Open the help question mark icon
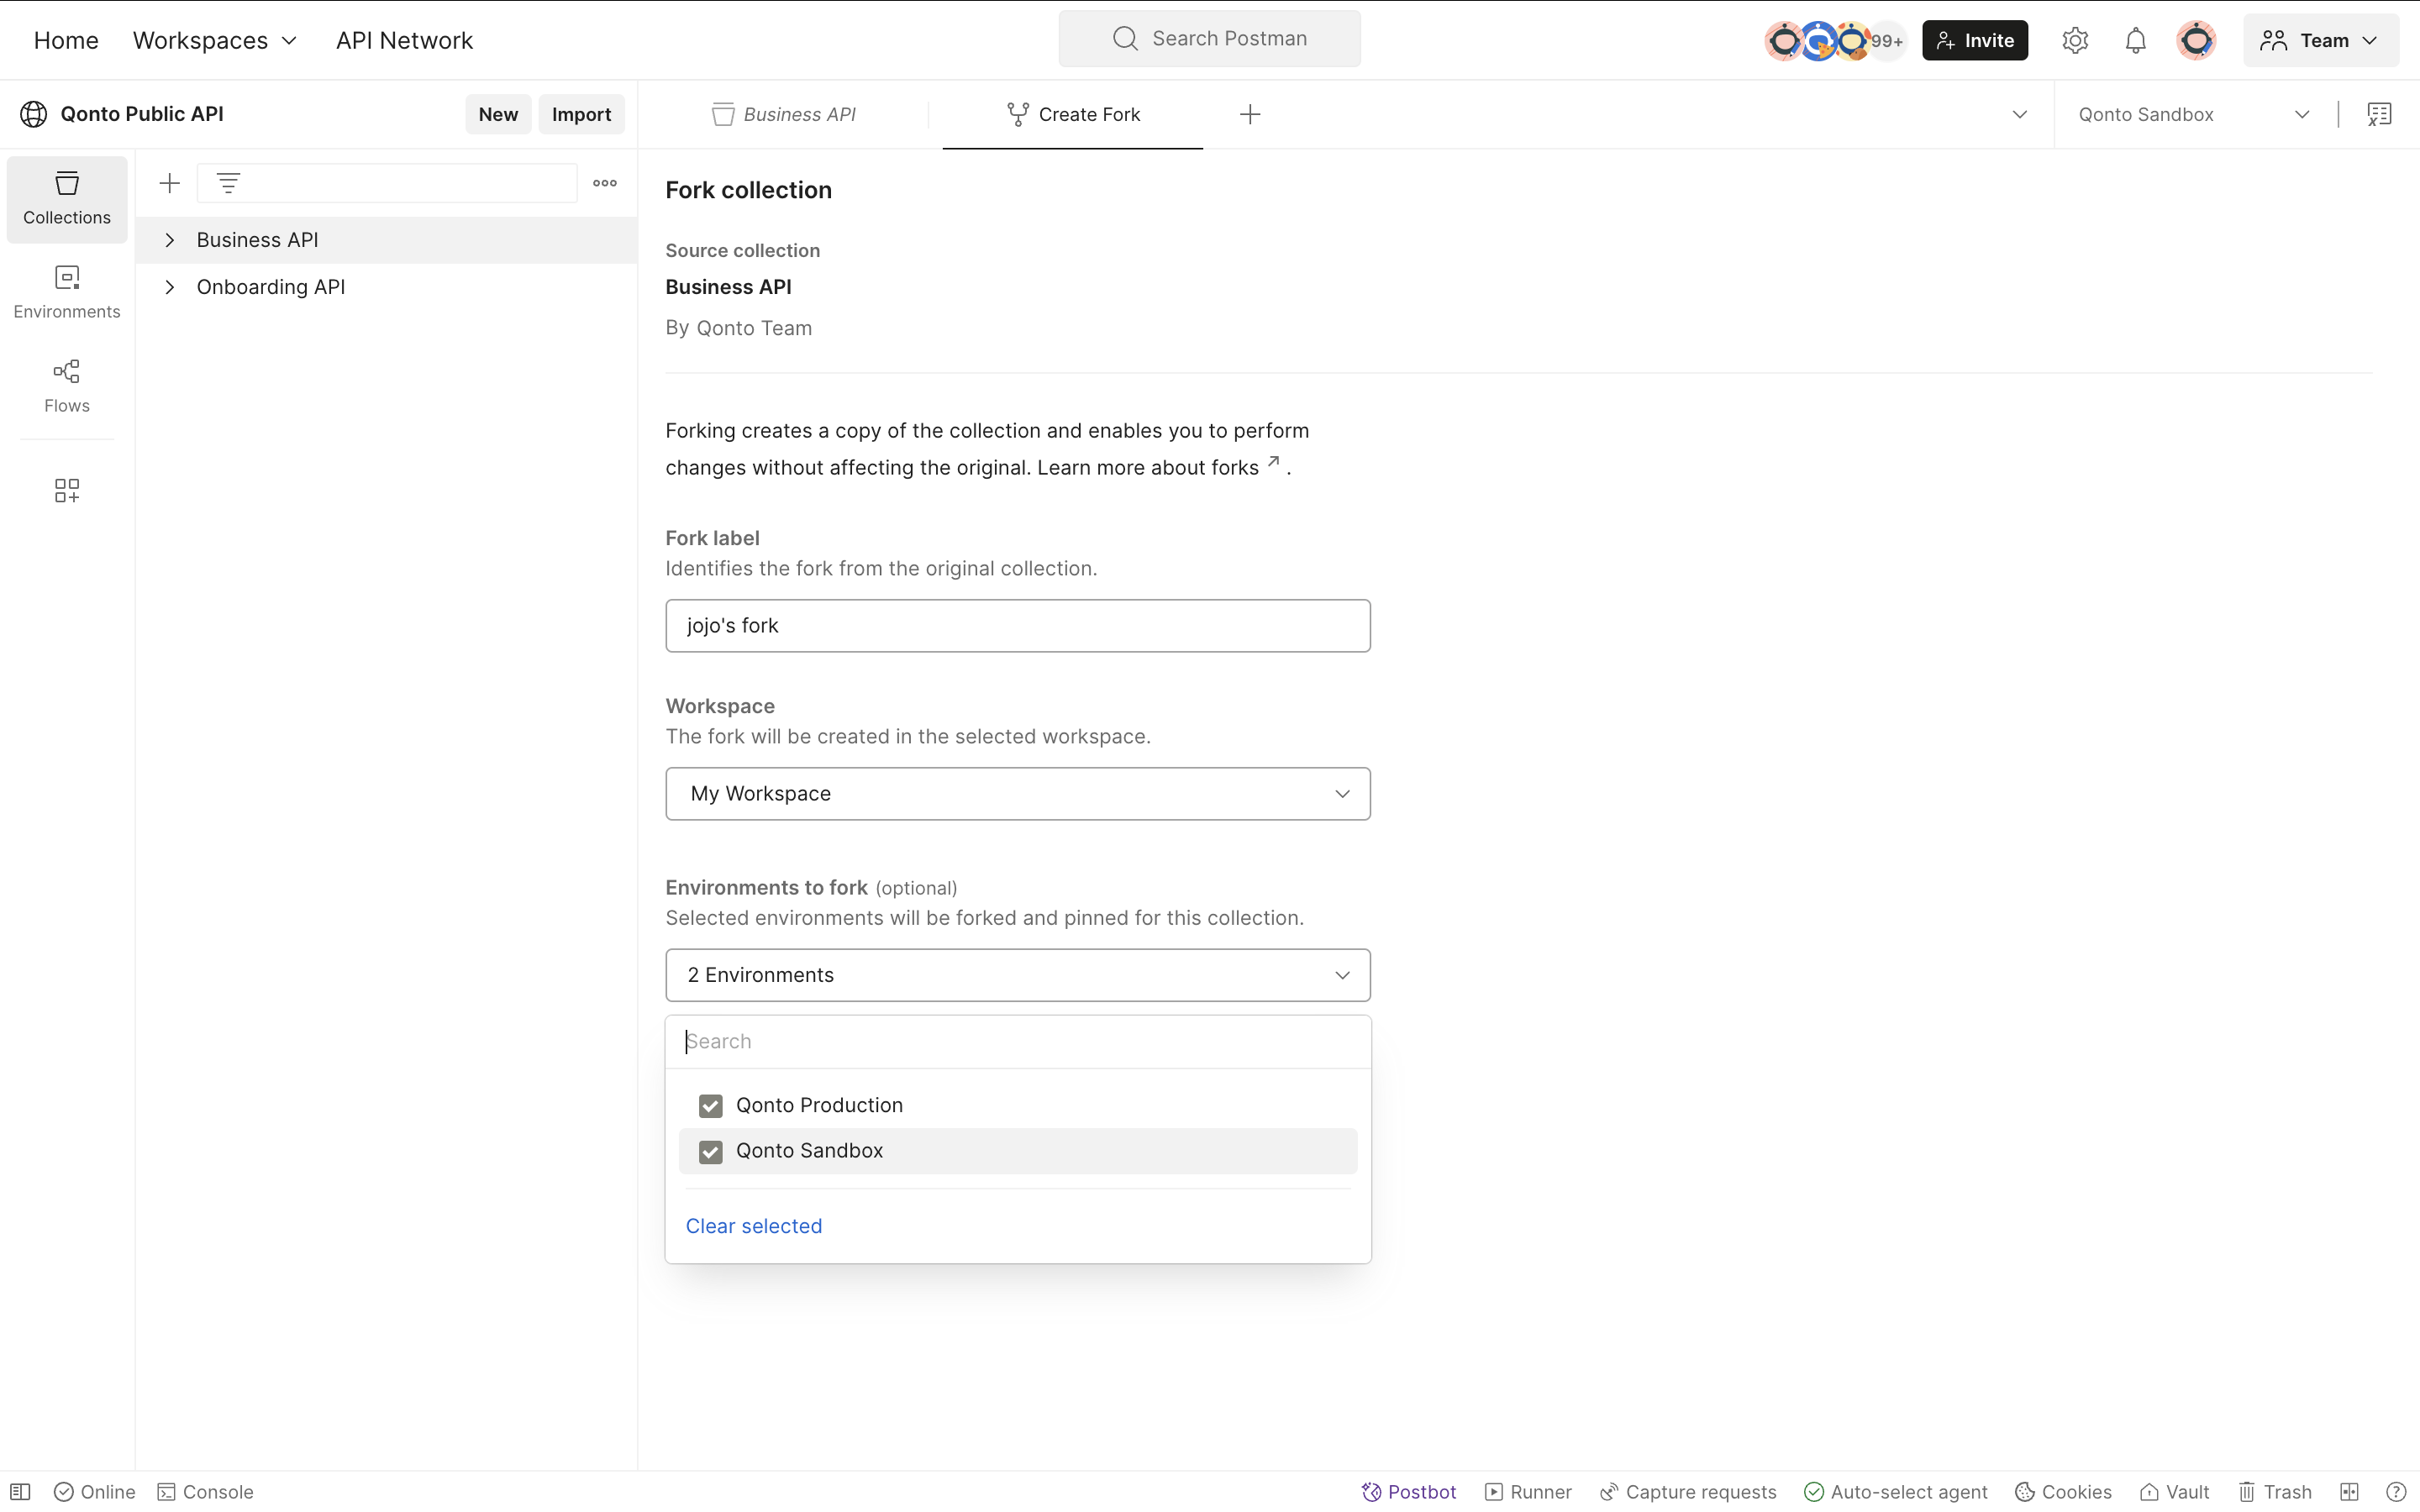The image size is (2420, 1512). 2396,1491
